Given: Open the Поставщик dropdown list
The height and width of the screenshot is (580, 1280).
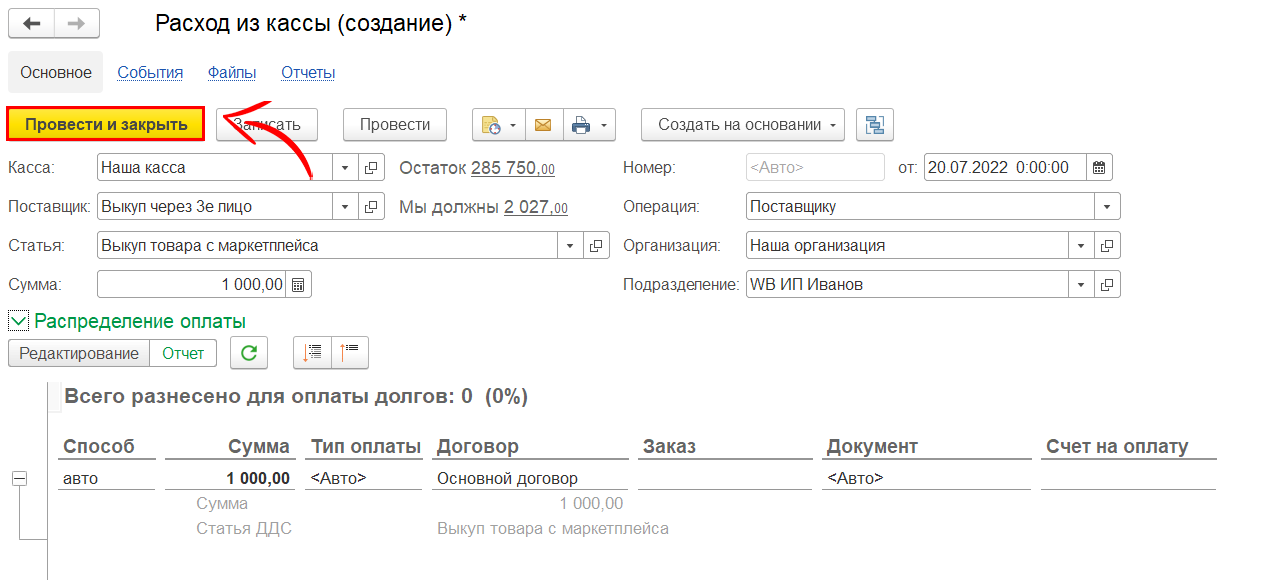Looking at the screenshot, I should 345,207.
